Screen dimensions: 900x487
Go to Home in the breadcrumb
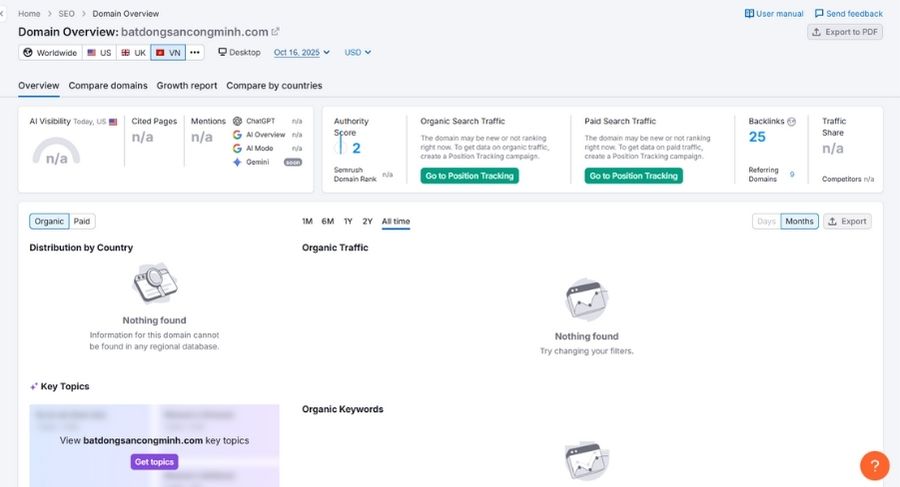29,13
